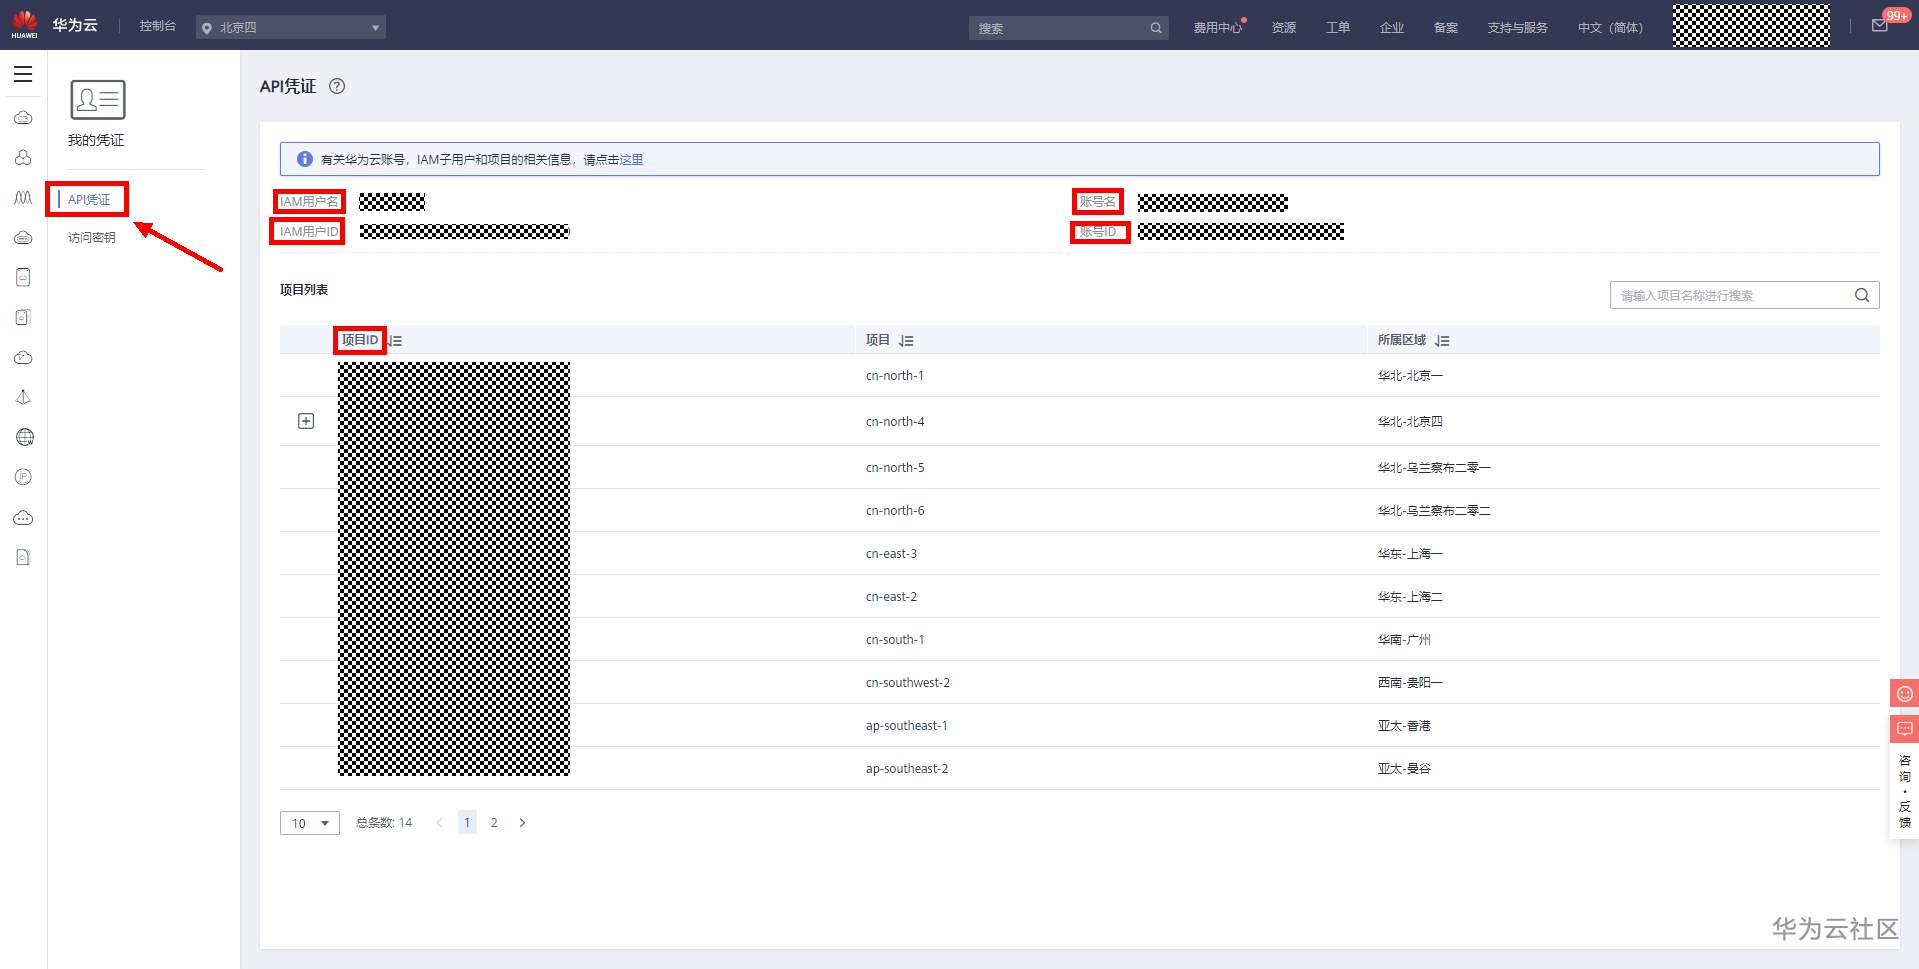Go to page 1 of the project list

point(467,823)
